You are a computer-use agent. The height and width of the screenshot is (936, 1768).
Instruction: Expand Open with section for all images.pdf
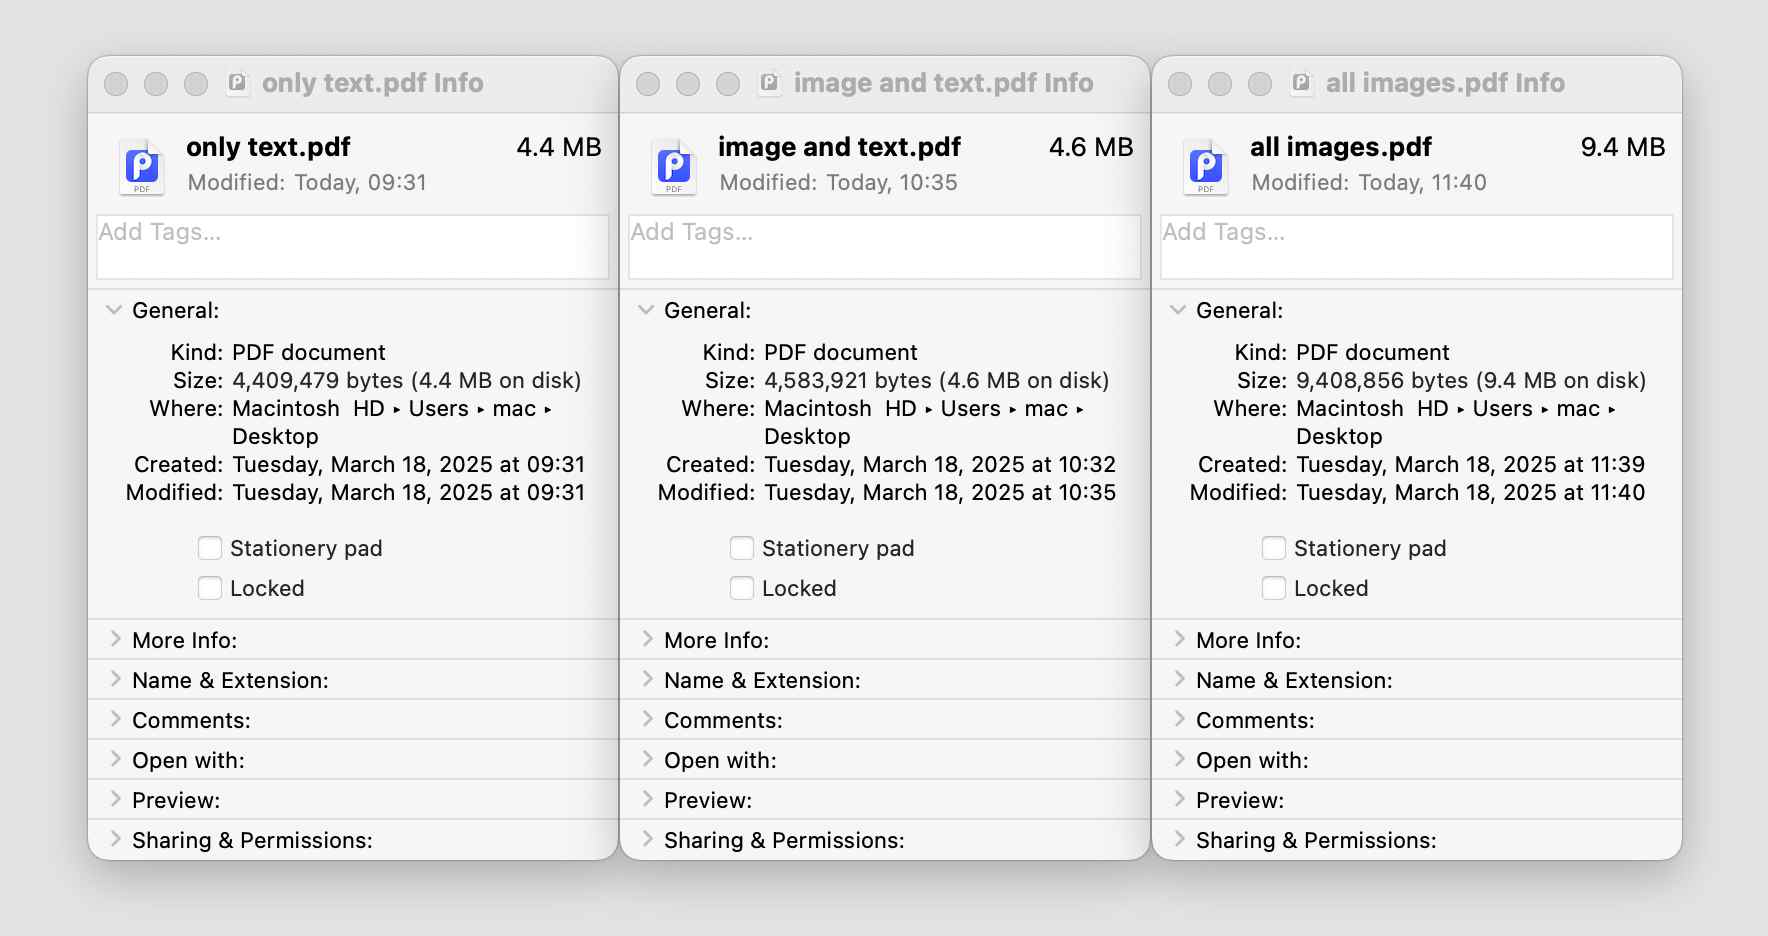(x=1179, y=759)
